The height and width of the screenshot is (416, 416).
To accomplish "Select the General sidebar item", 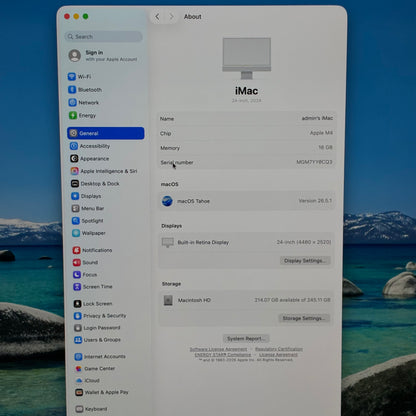I will click(106, 133).
